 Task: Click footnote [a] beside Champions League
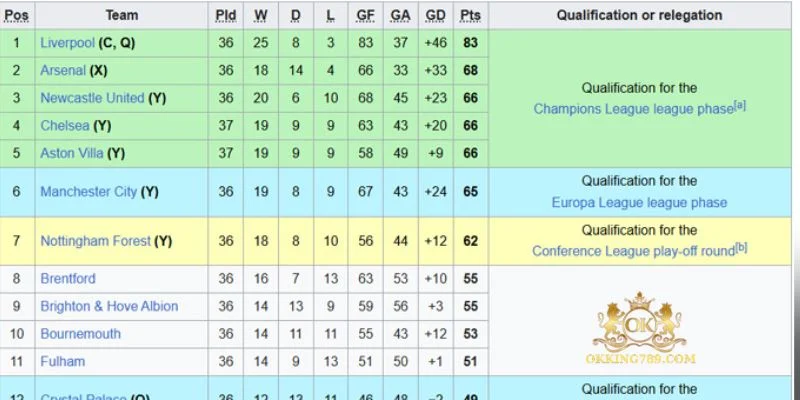[x=740, y=106]
